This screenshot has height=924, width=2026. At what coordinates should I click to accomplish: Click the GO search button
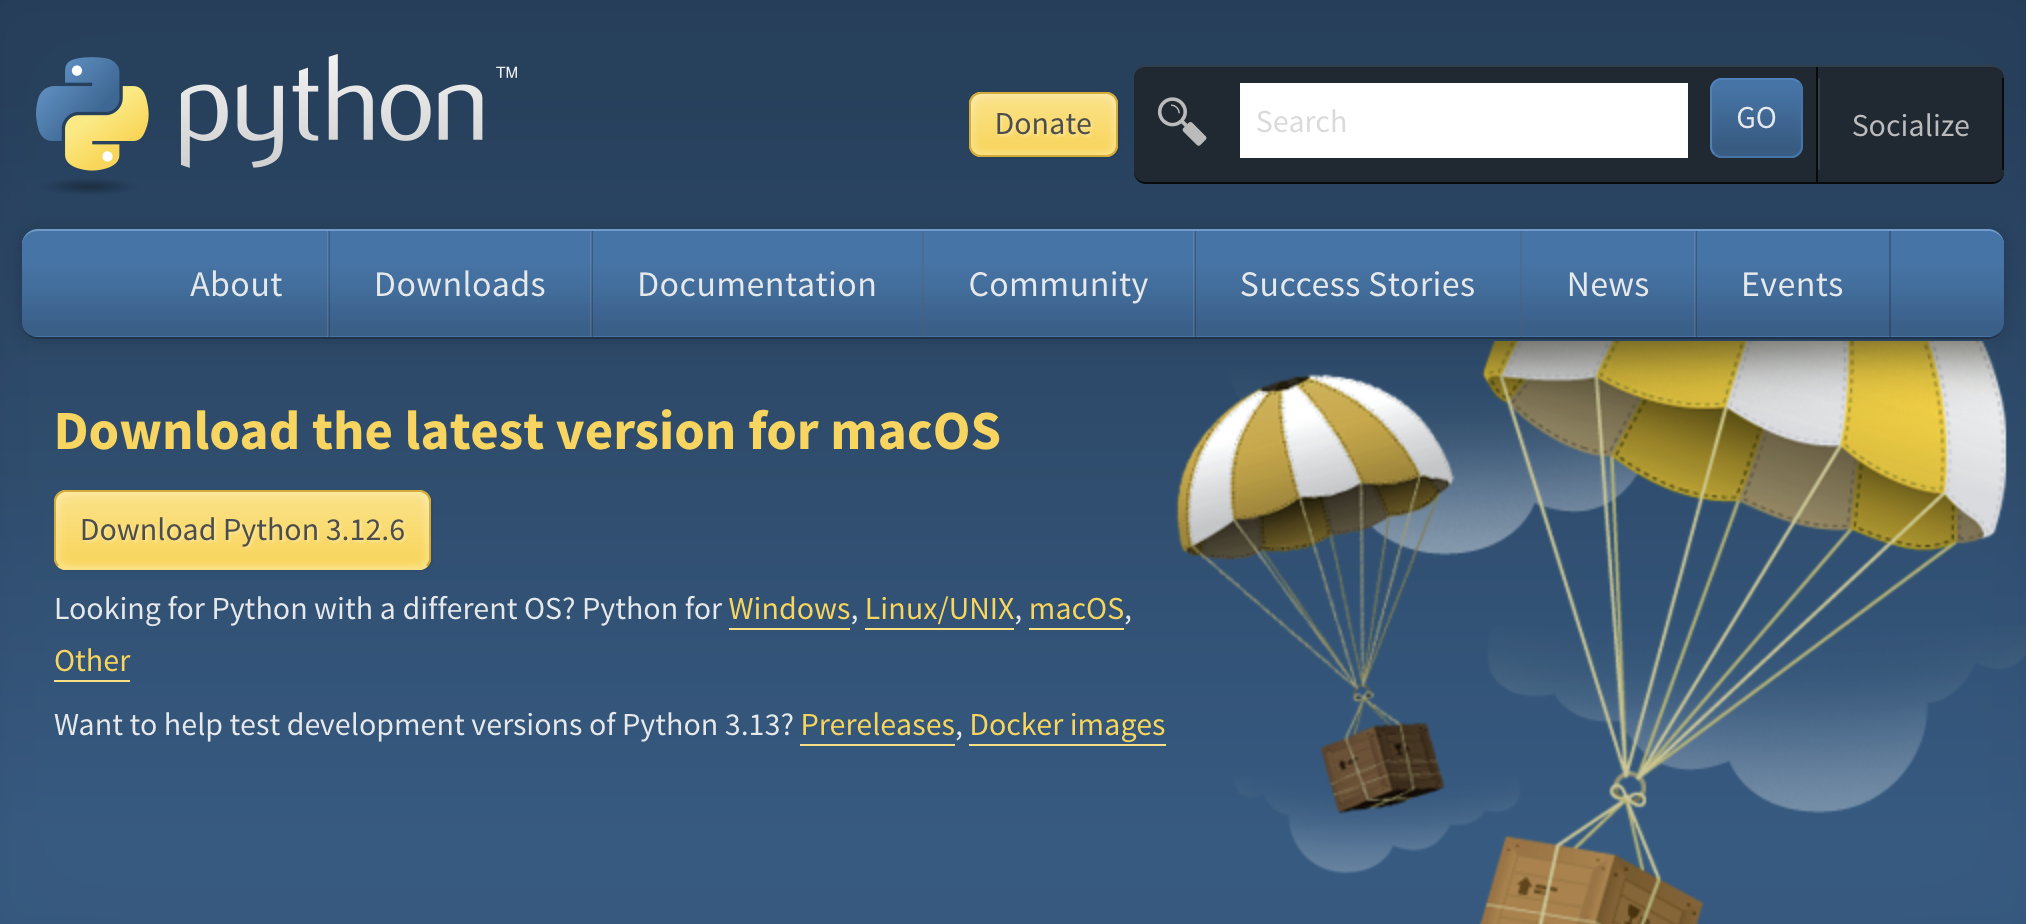coord(1756,118)
